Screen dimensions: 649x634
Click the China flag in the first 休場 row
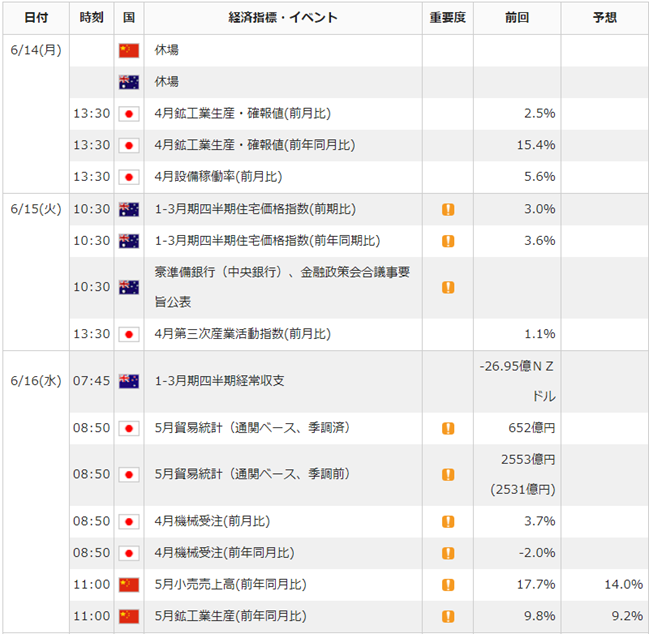click(x=129, y=50)
